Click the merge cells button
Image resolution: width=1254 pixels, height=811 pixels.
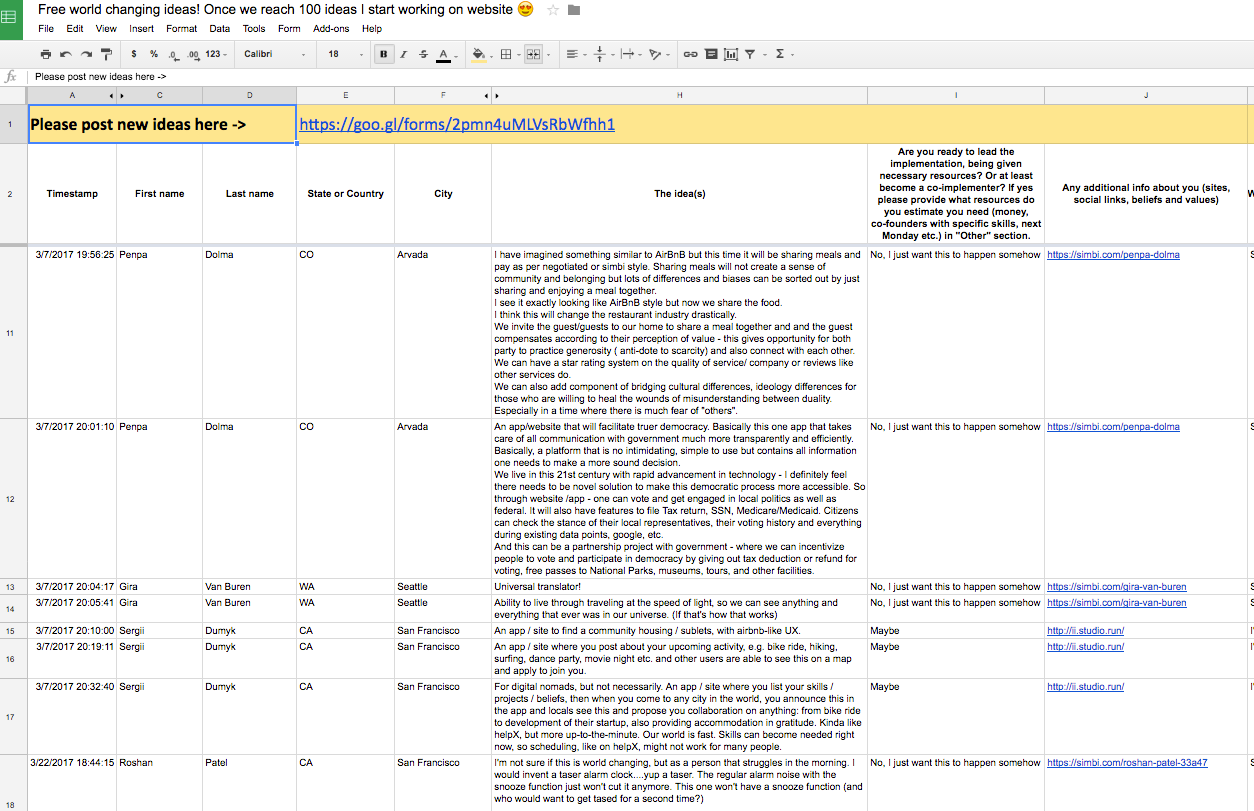(533, 54)
